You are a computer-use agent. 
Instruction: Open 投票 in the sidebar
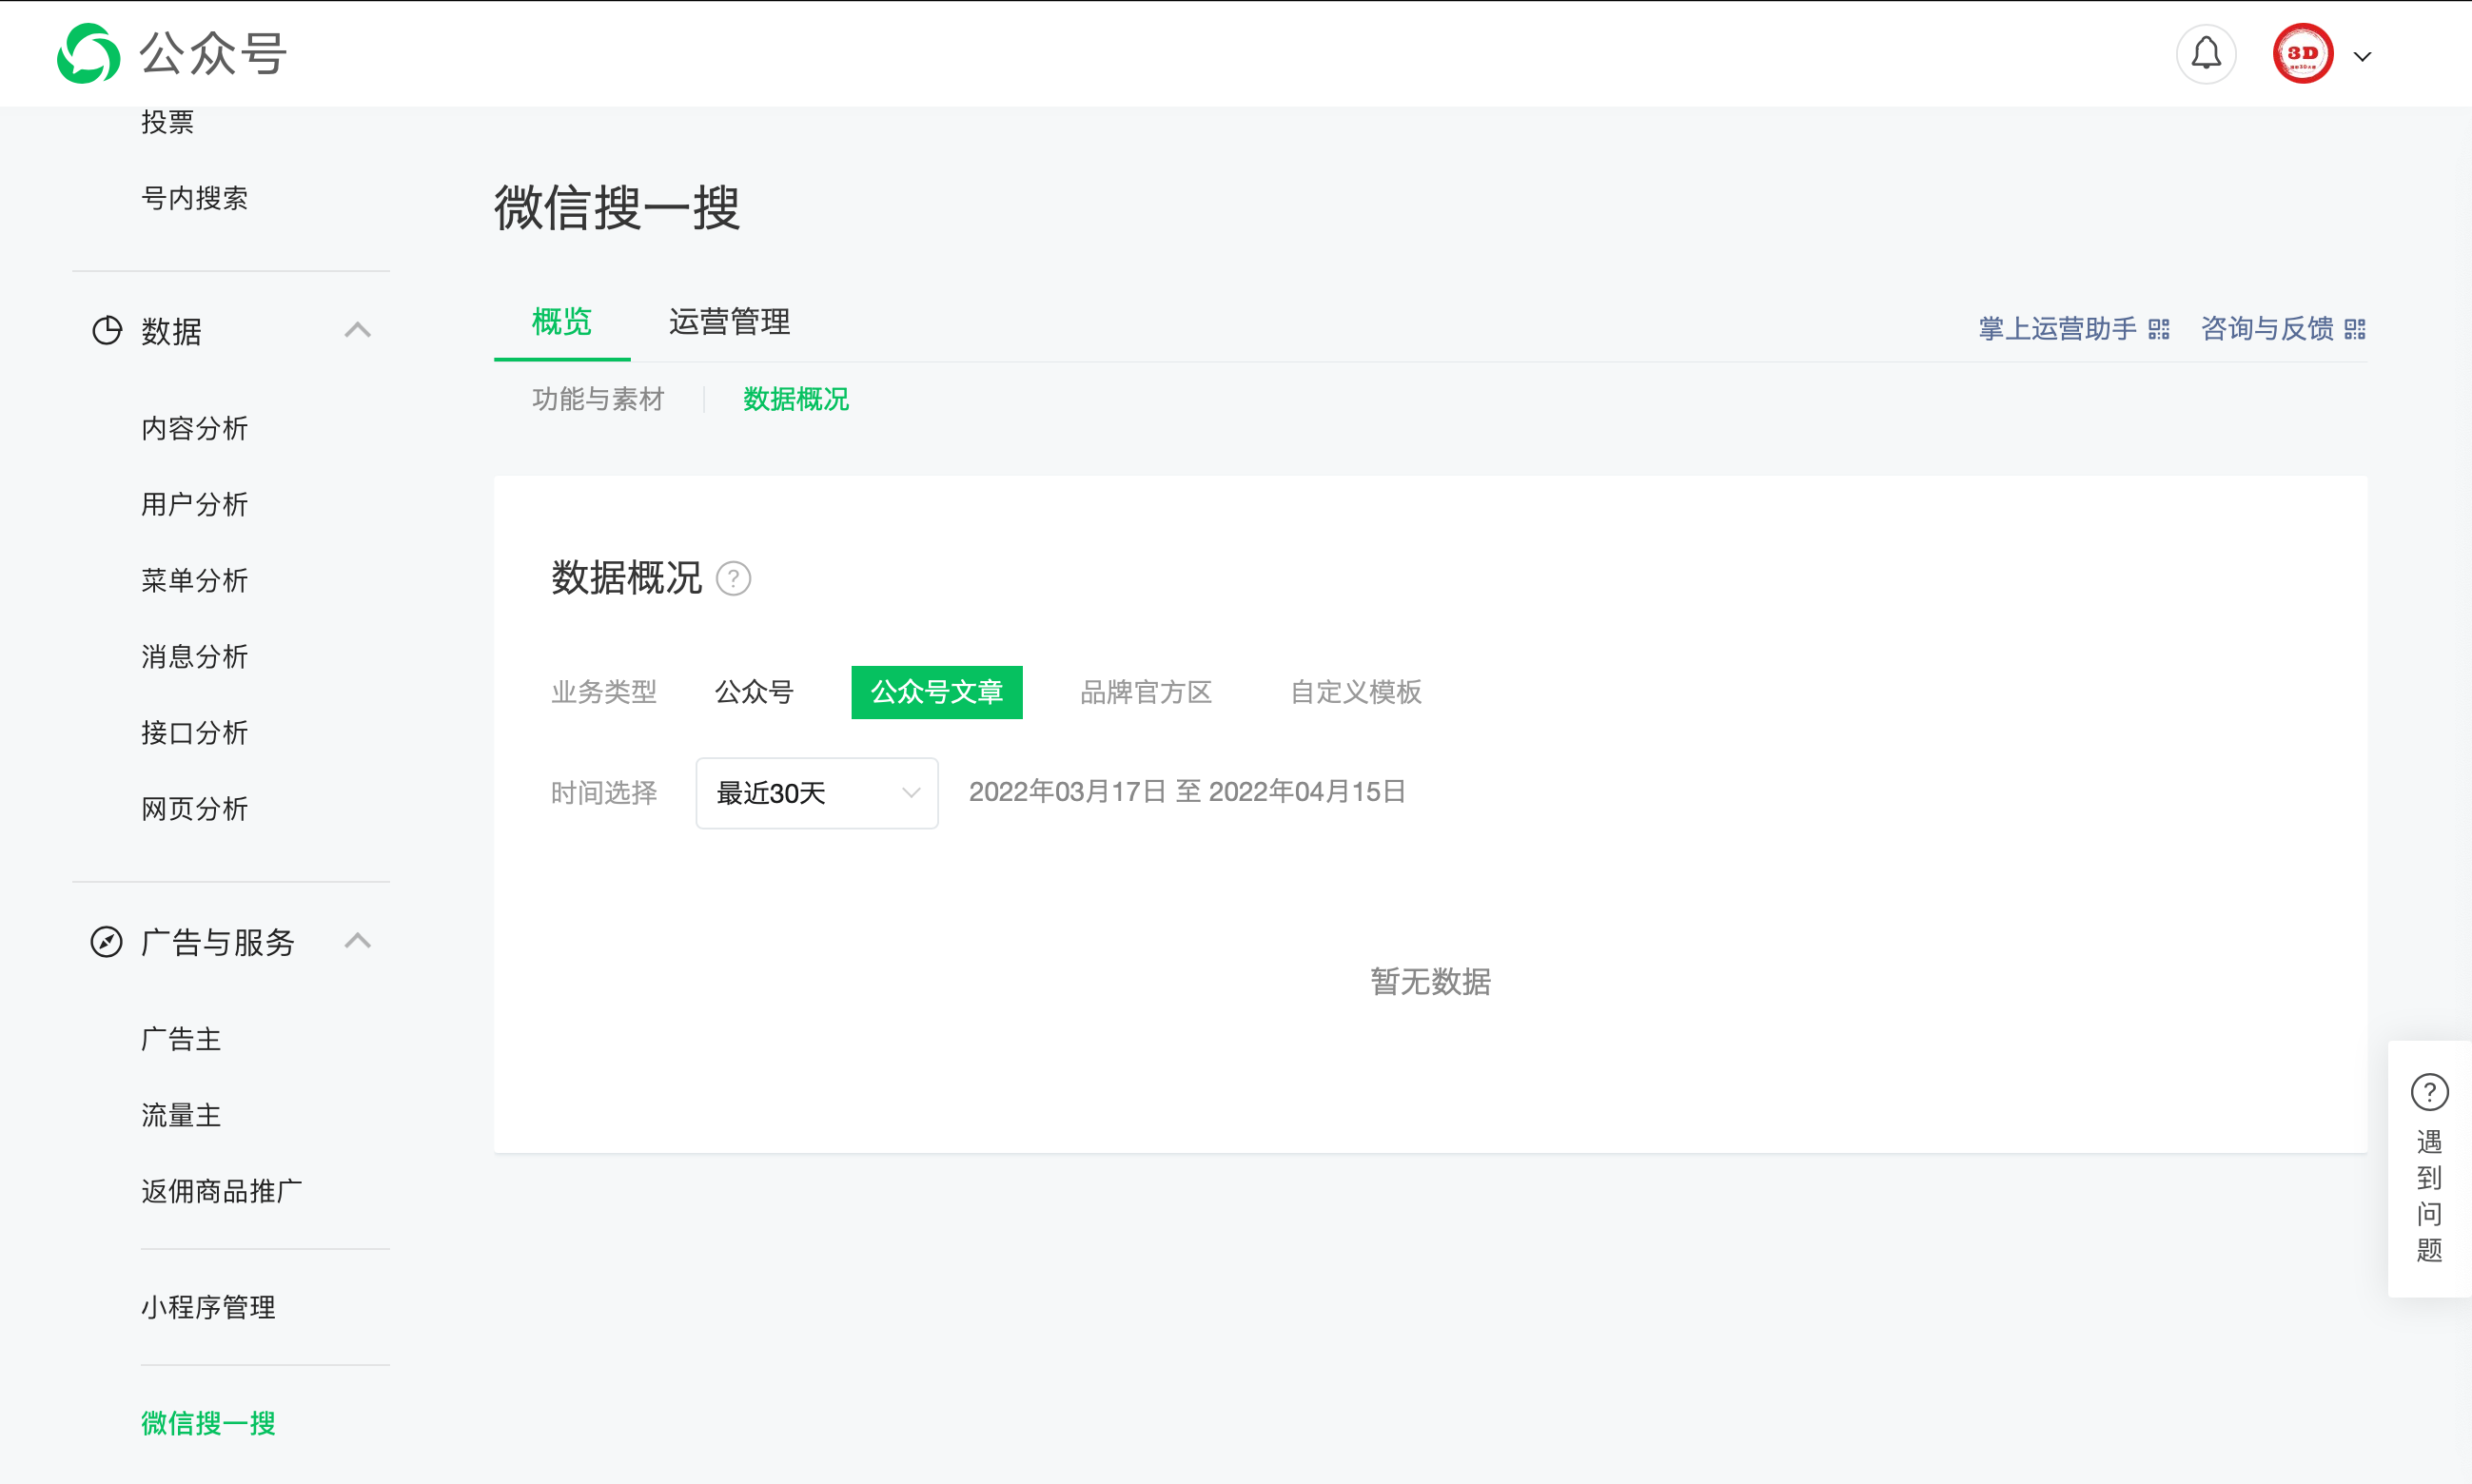pyautogui.click(x=167, y=122)
